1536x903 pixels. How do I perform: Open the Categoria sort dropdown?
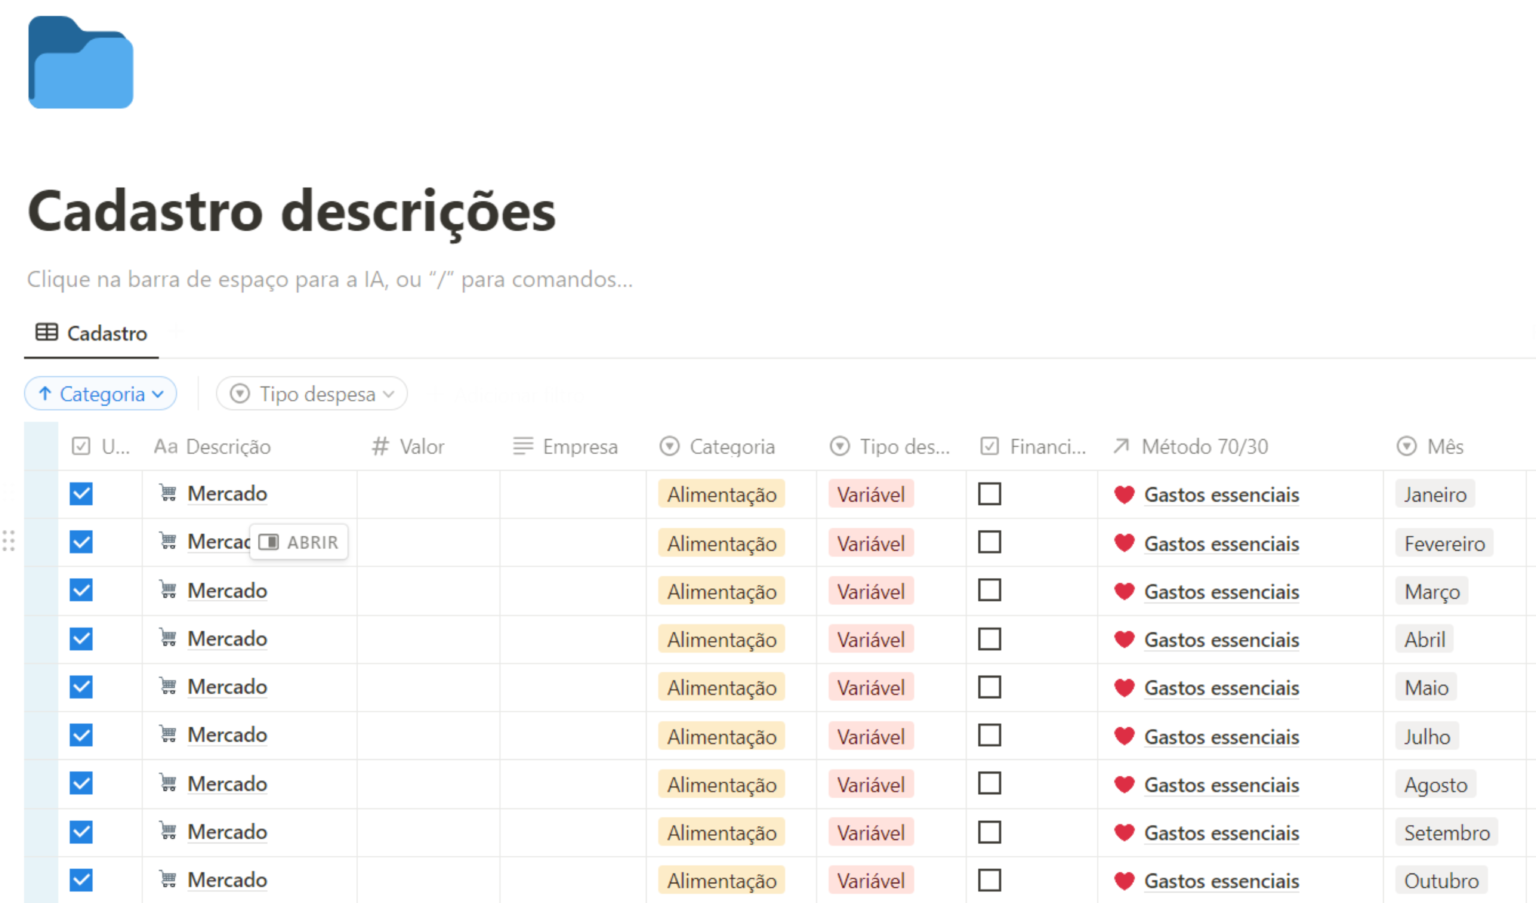click(x=101, y=394)
